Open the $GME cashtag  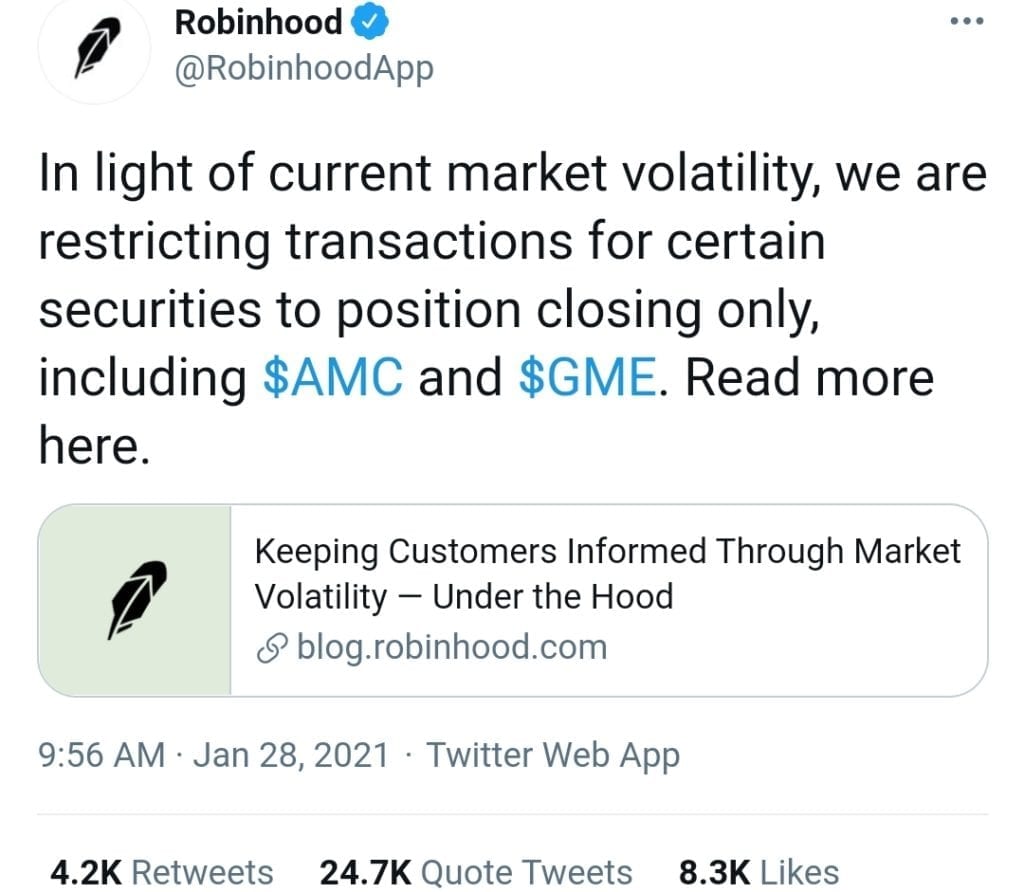588,377
